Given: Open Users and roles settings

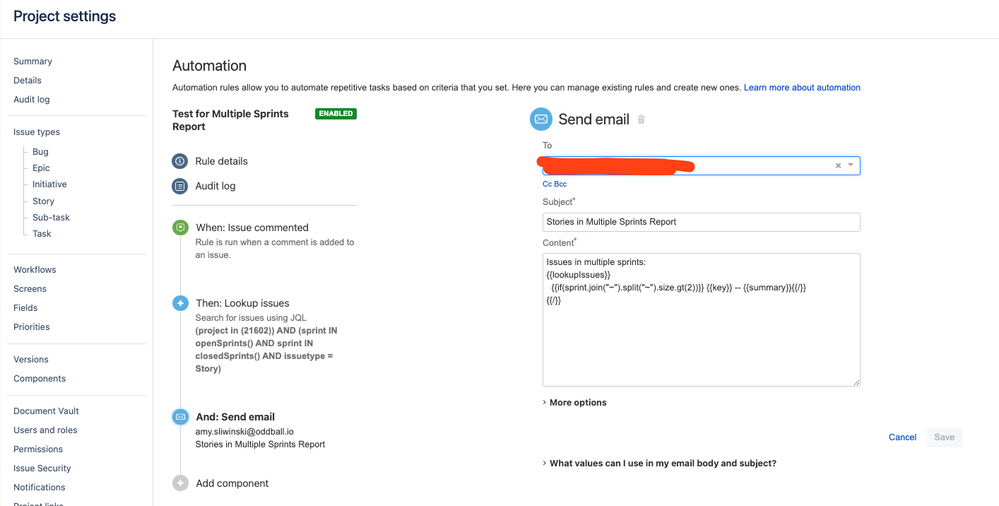Looking at the screenshot, I should [45, 430].
